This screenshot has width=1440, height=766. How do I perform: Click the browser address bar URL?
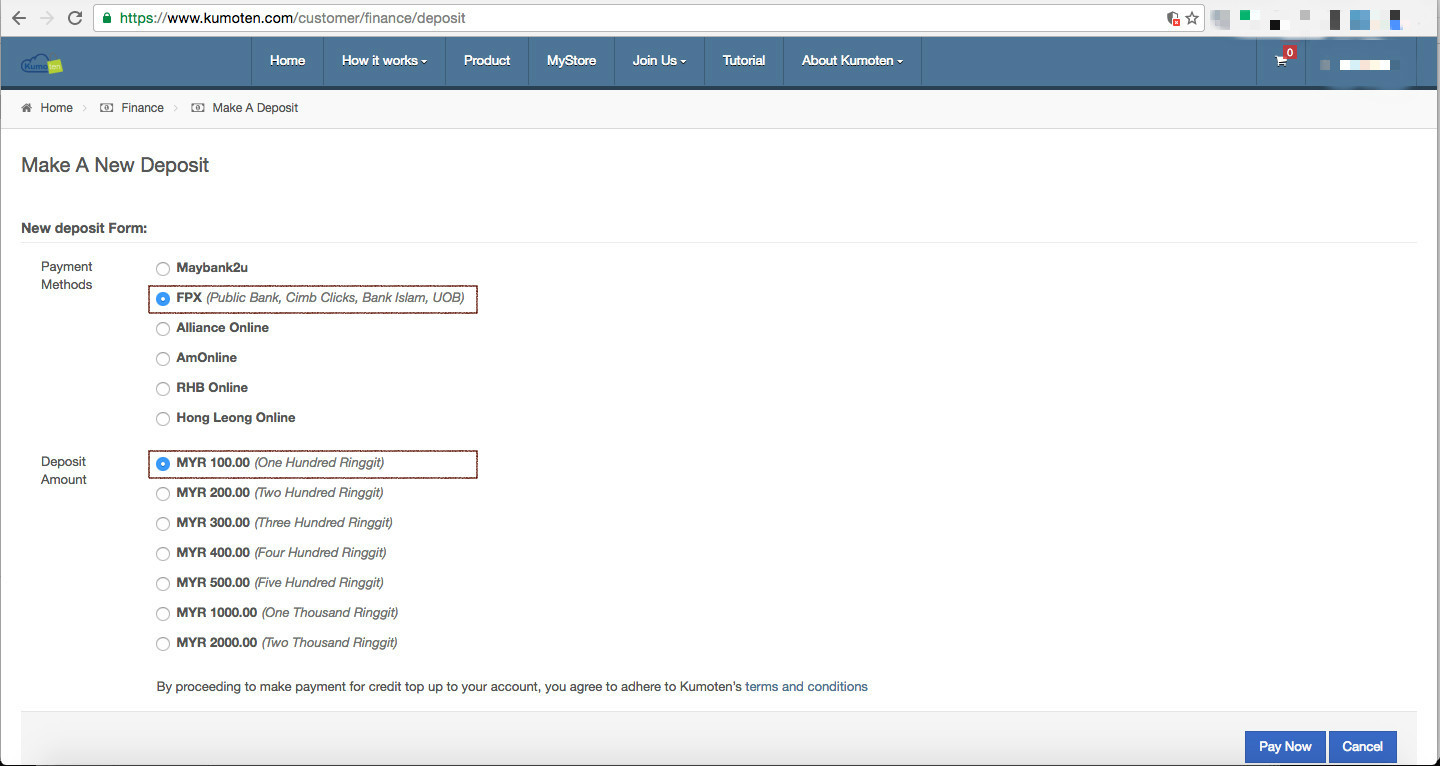click(x=292, y=18)
